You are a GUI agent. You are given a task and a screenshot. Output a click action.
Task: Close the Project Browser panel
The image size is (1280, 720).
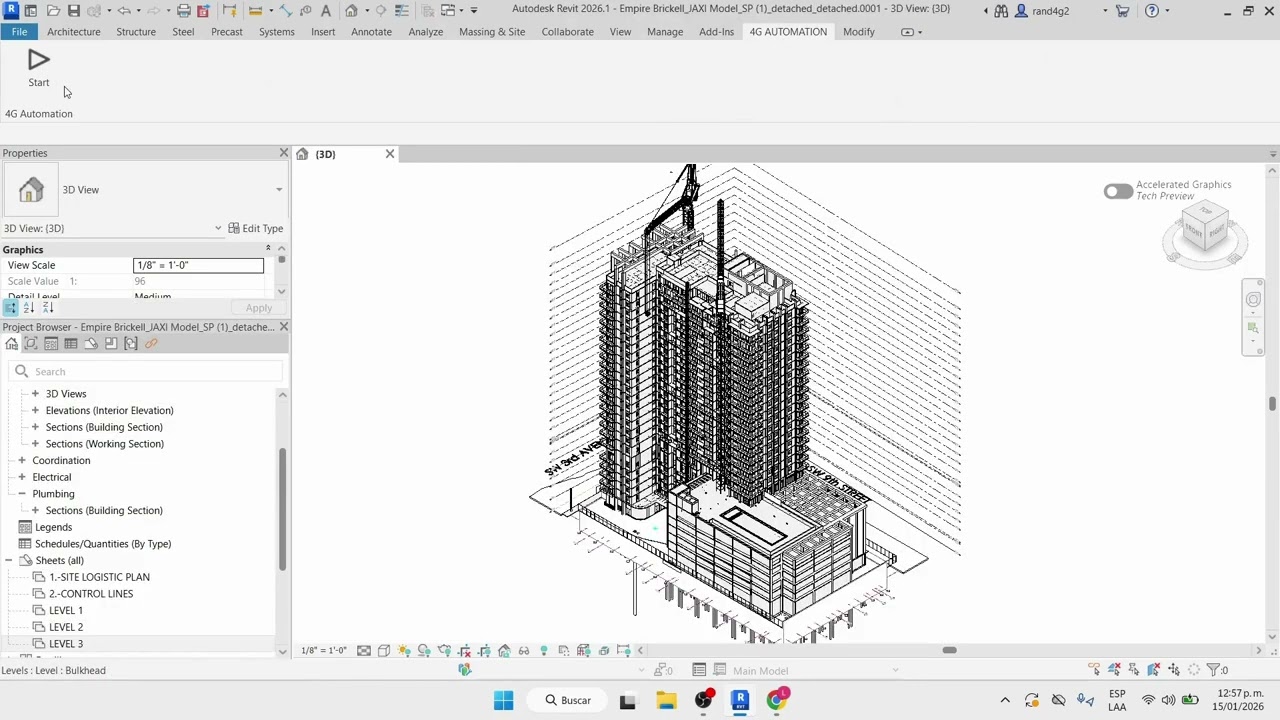click(284, 327)
